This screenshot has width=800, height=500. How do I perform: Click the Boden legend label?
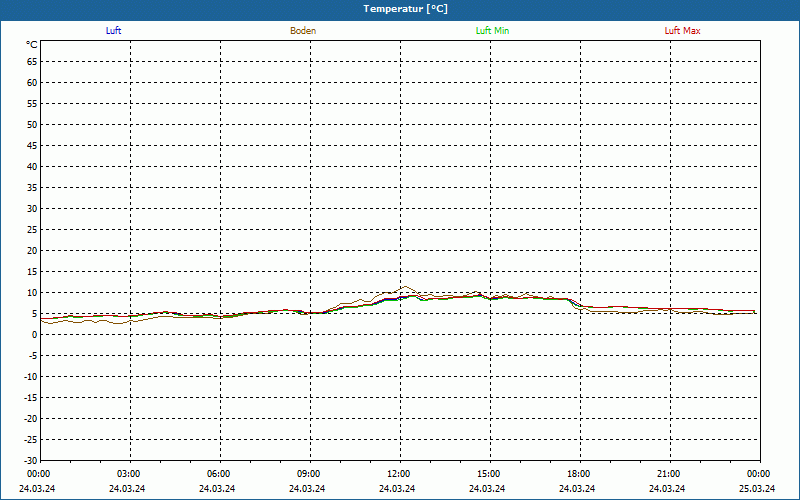pyautogui.click(x=303, y=31)
